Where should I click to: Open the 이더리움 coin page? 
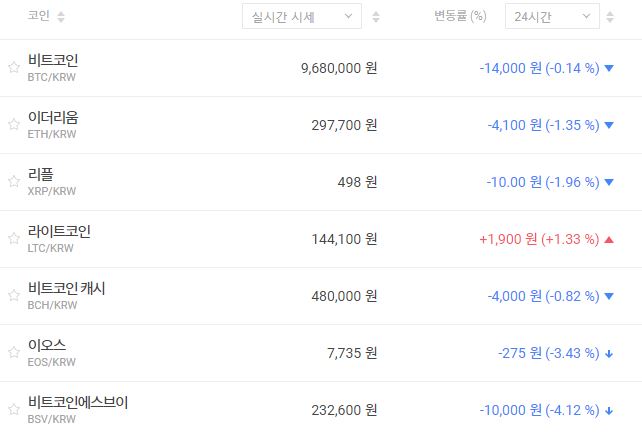pyautogui.click(x=53, y=118)
